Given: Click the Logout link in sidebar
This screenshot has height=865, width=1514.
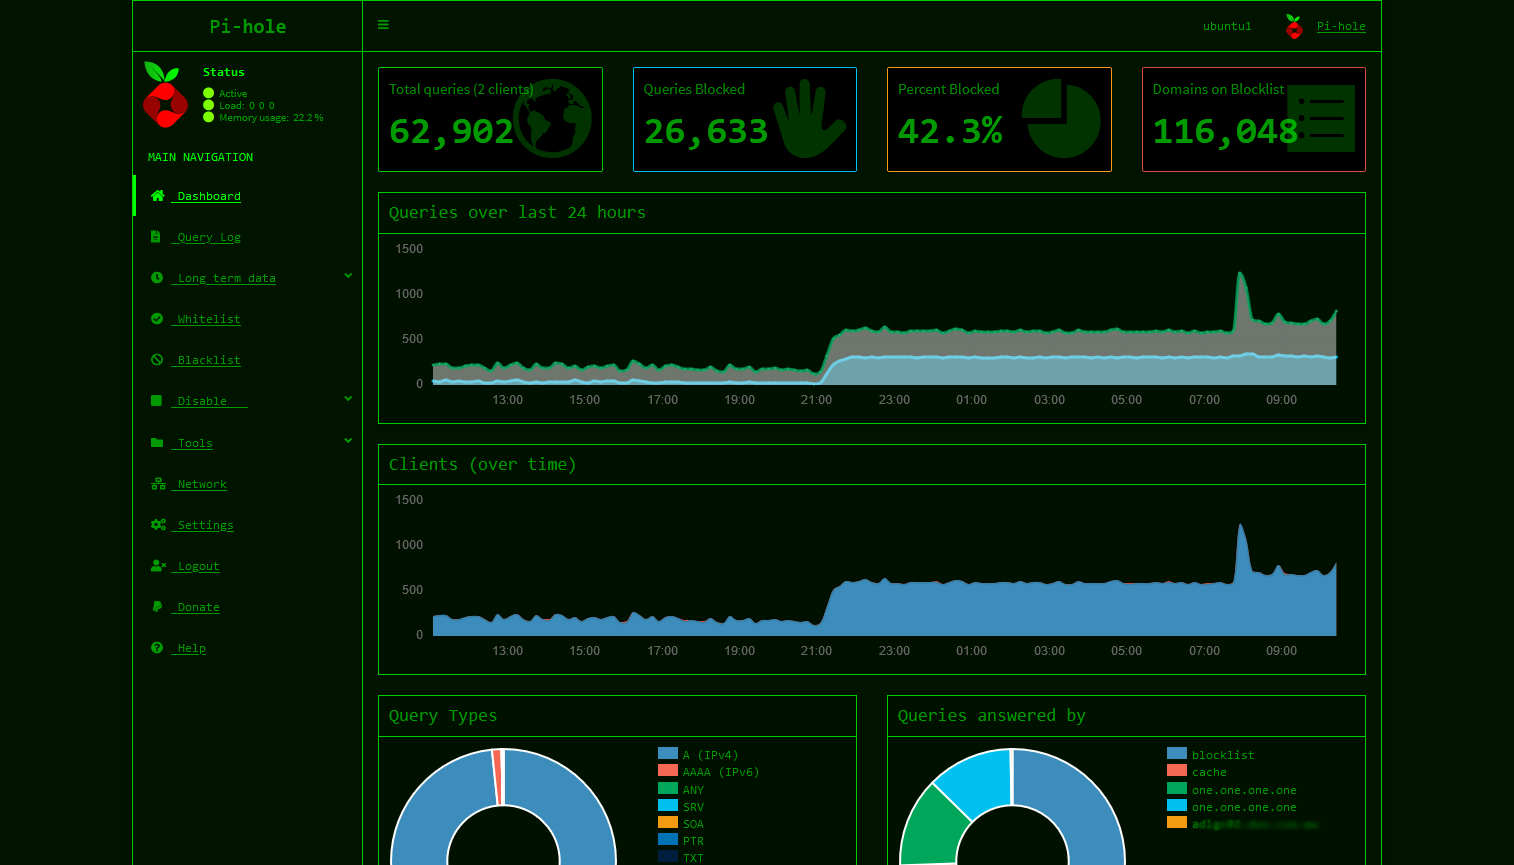Looking at the screenshot, I should pos(196,566).
